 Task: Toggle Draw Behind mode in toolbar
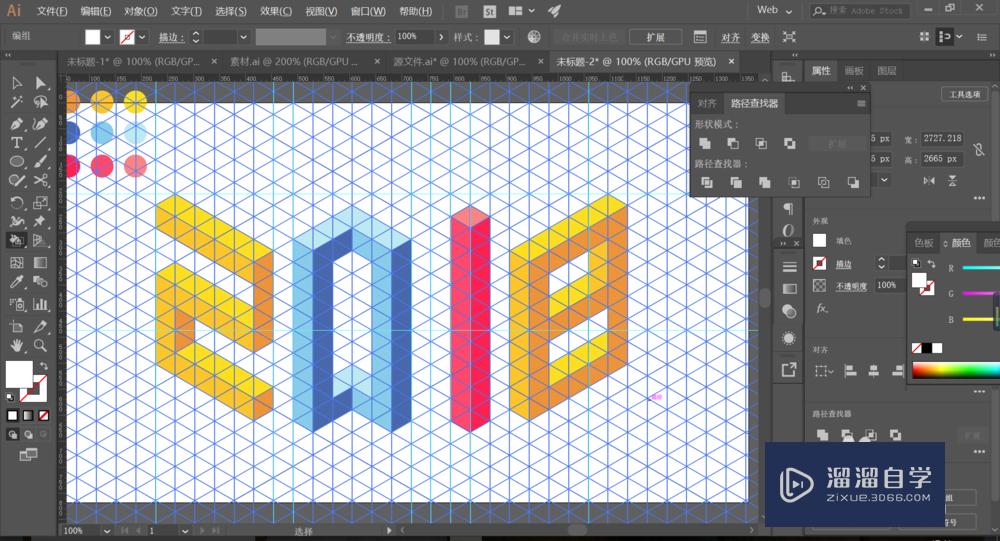pos(28,434)
